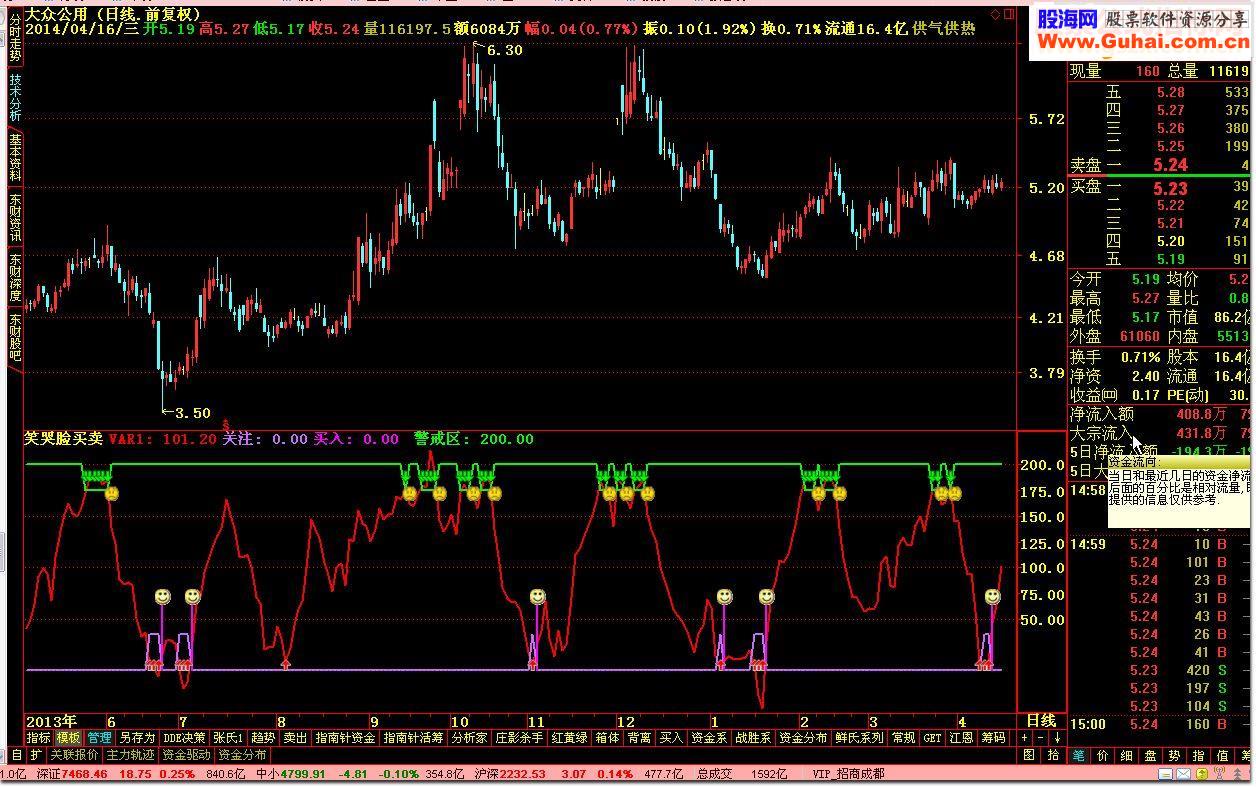Image resolution: width=1256 pixels, height=787 pixels.
Task: Open 关联报价 bottom tab
Action: (x=75, y=755)
